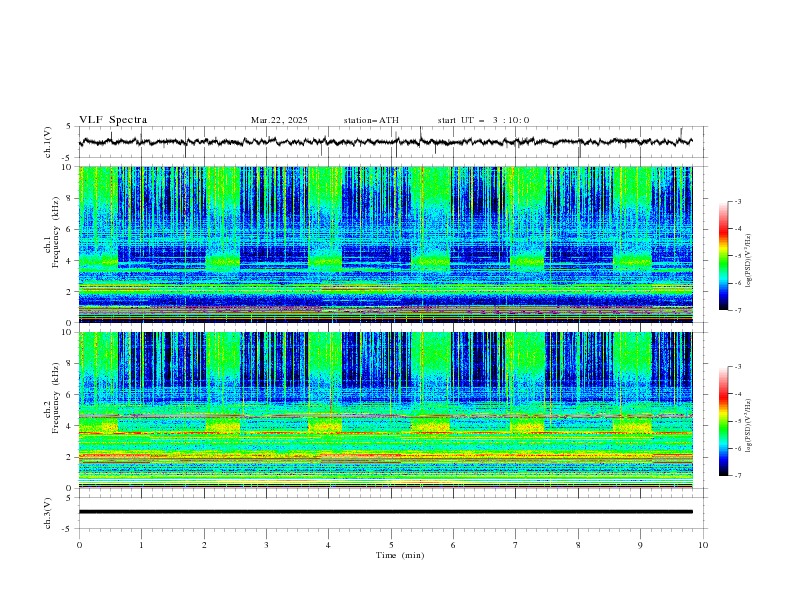
Task: Click the ch.1 "log(PSD)(V²/Hz)" colorbar label
Action: (749, 261)
